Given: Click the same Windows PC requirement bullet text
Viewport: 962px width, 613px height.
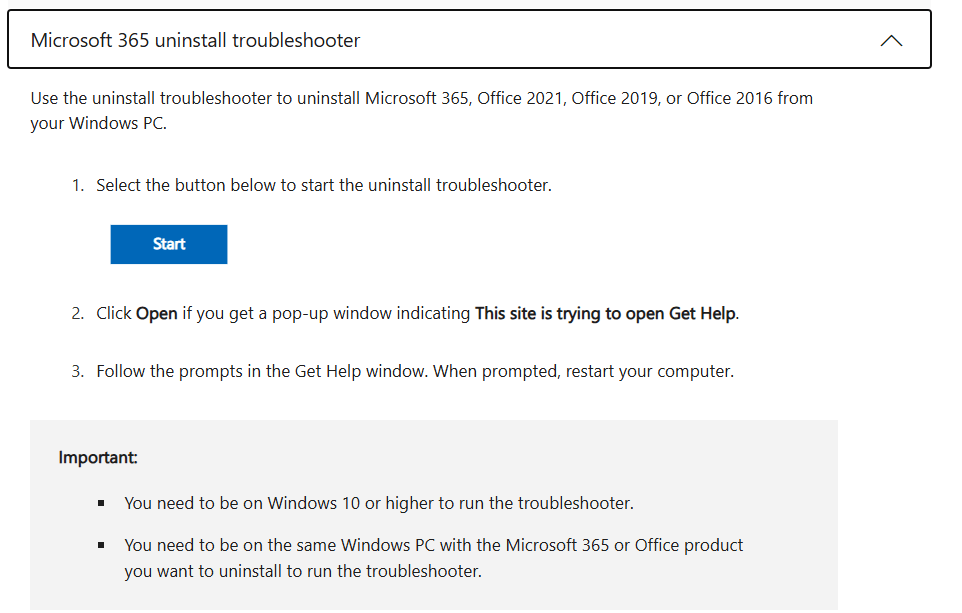Looking at the screenshot, I should pyautogui.click(x=433, y=558).
